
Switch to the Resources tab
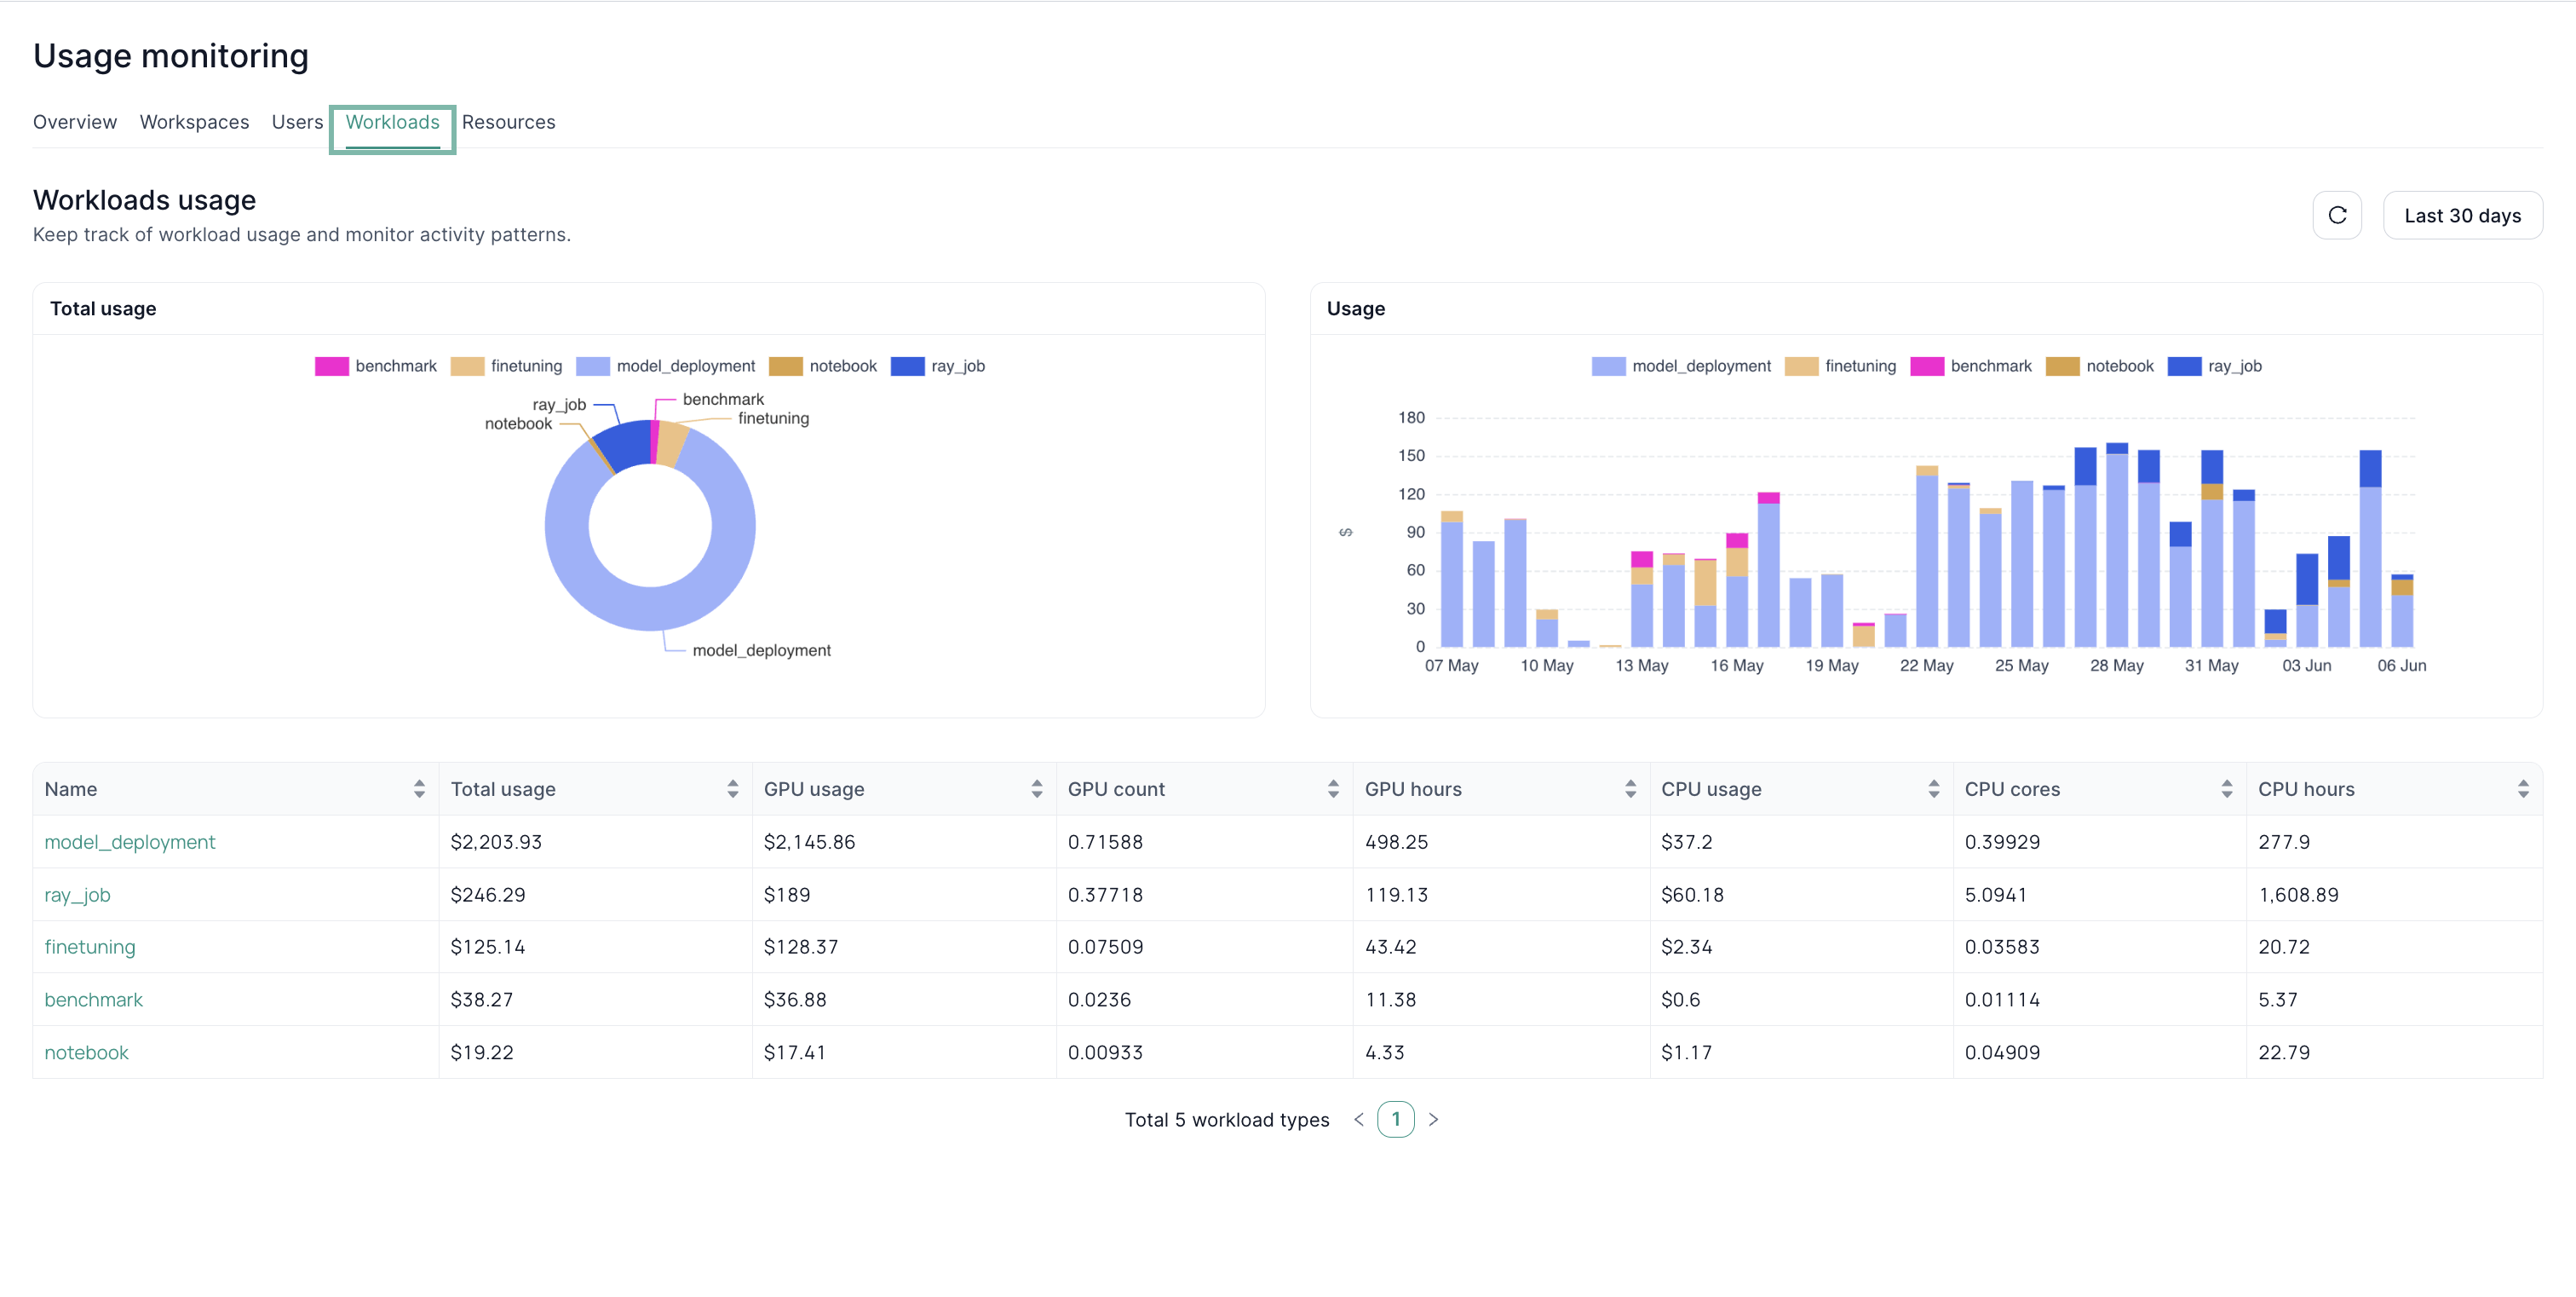coord(508,122)
